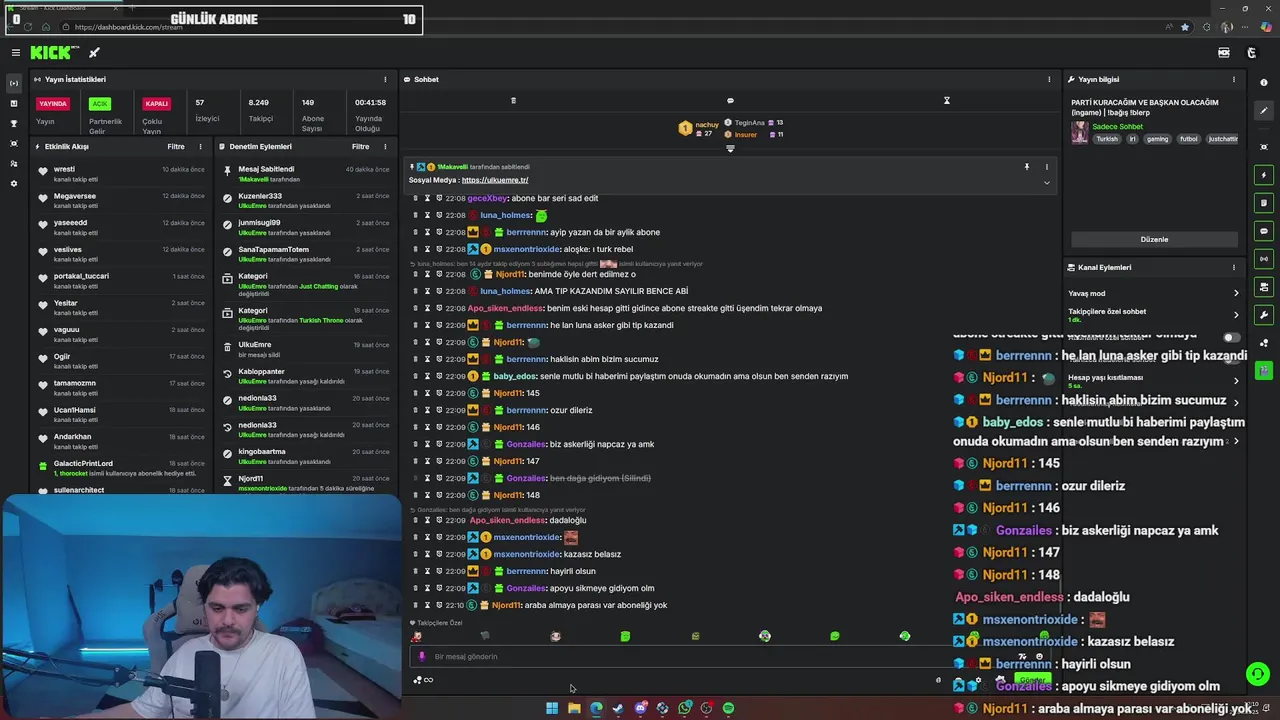Click the green wrench icon in right sidebar
Viewport: 1280px width, 720px height.
pyautogui.click(x=1264, y=315)
